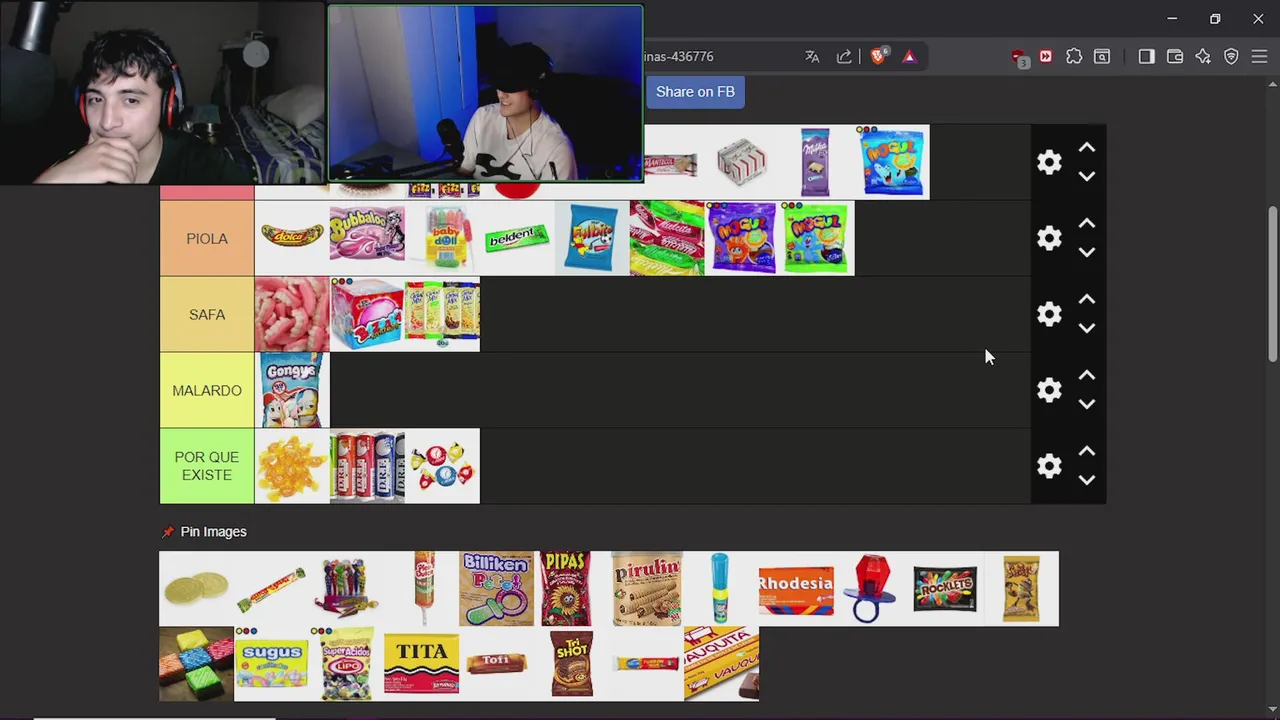The width and height of the screenshot is (1280, 720).
Task: Open the Leo AI sparkle icon
Action: click(x=1203, y=57)
